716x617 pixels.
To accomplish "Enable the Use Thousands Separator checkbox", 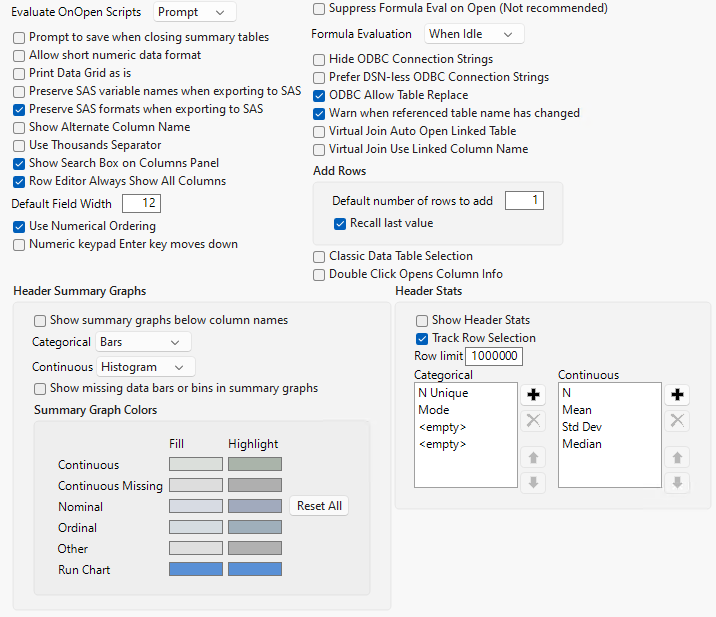I will pos(20,145).
